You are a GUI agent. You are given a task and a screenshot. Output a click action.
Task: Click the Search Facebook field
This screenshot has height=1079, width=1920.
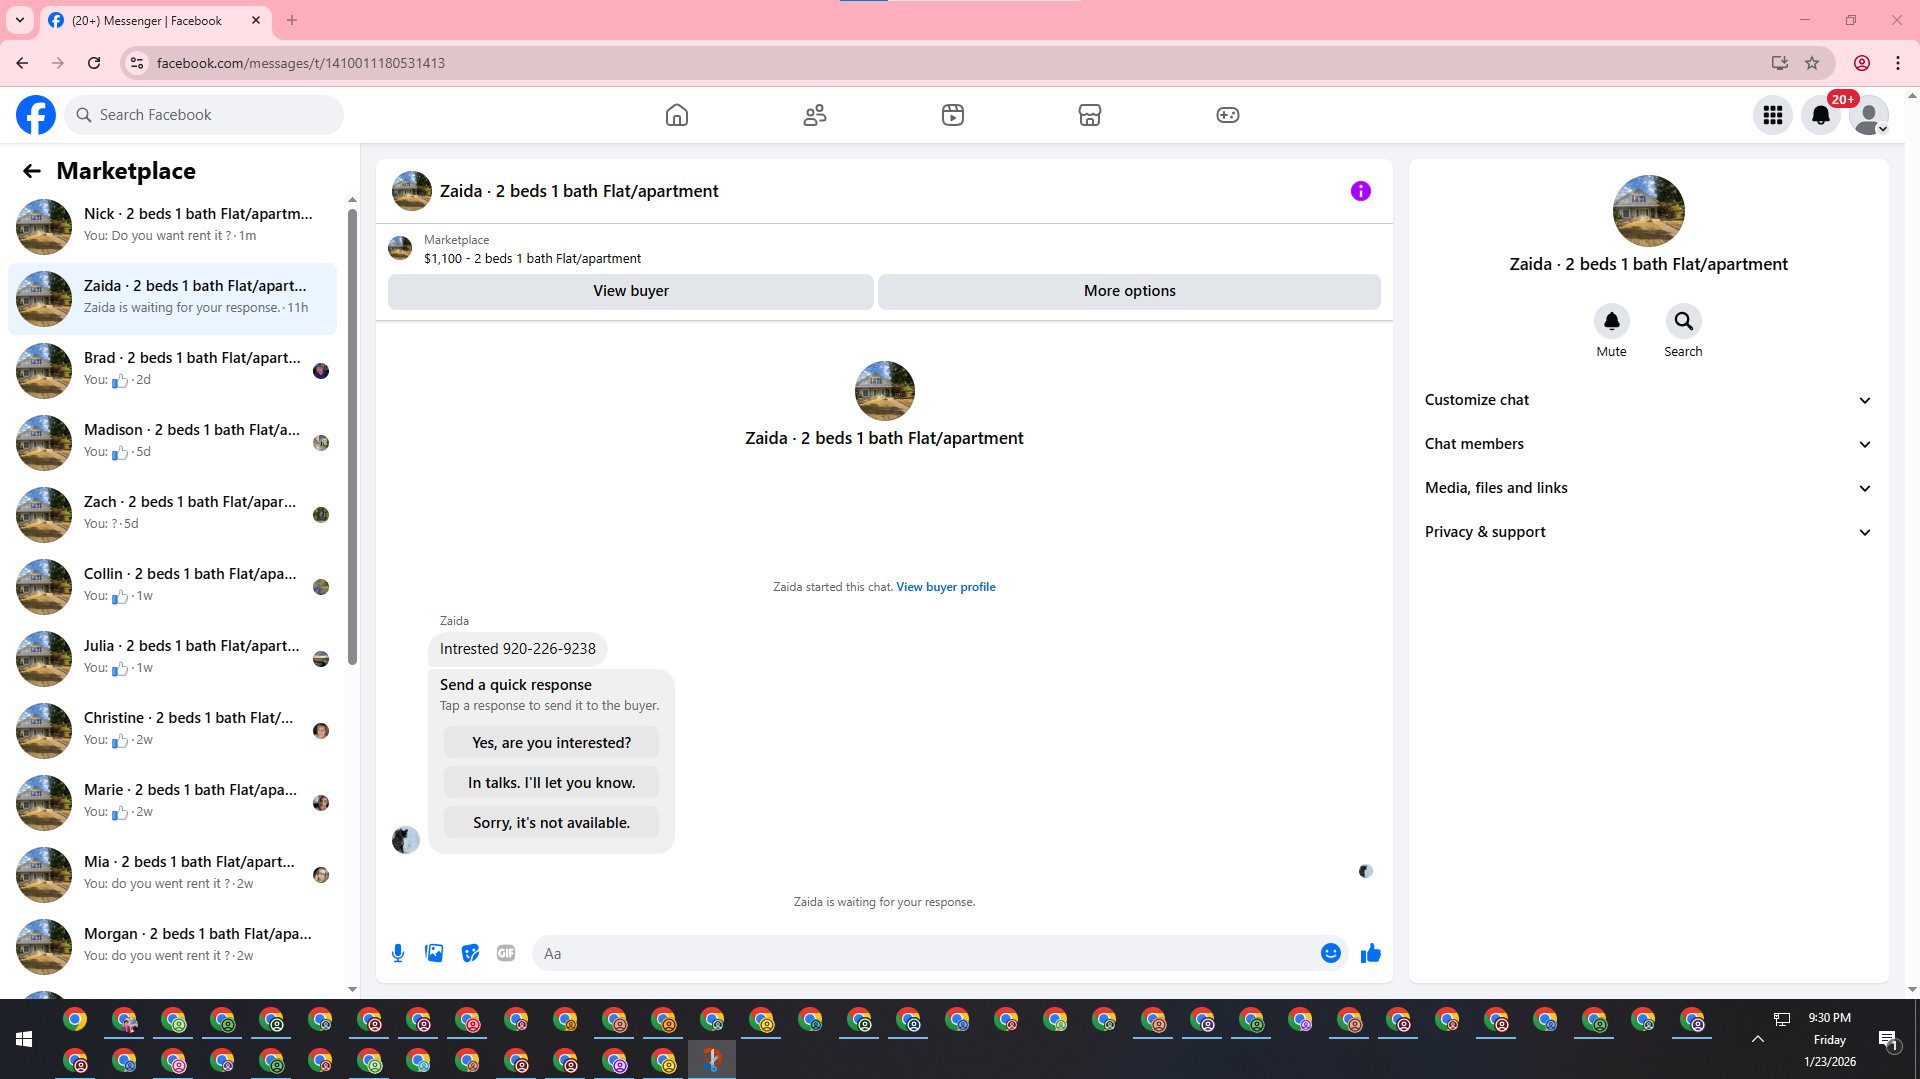204,115
